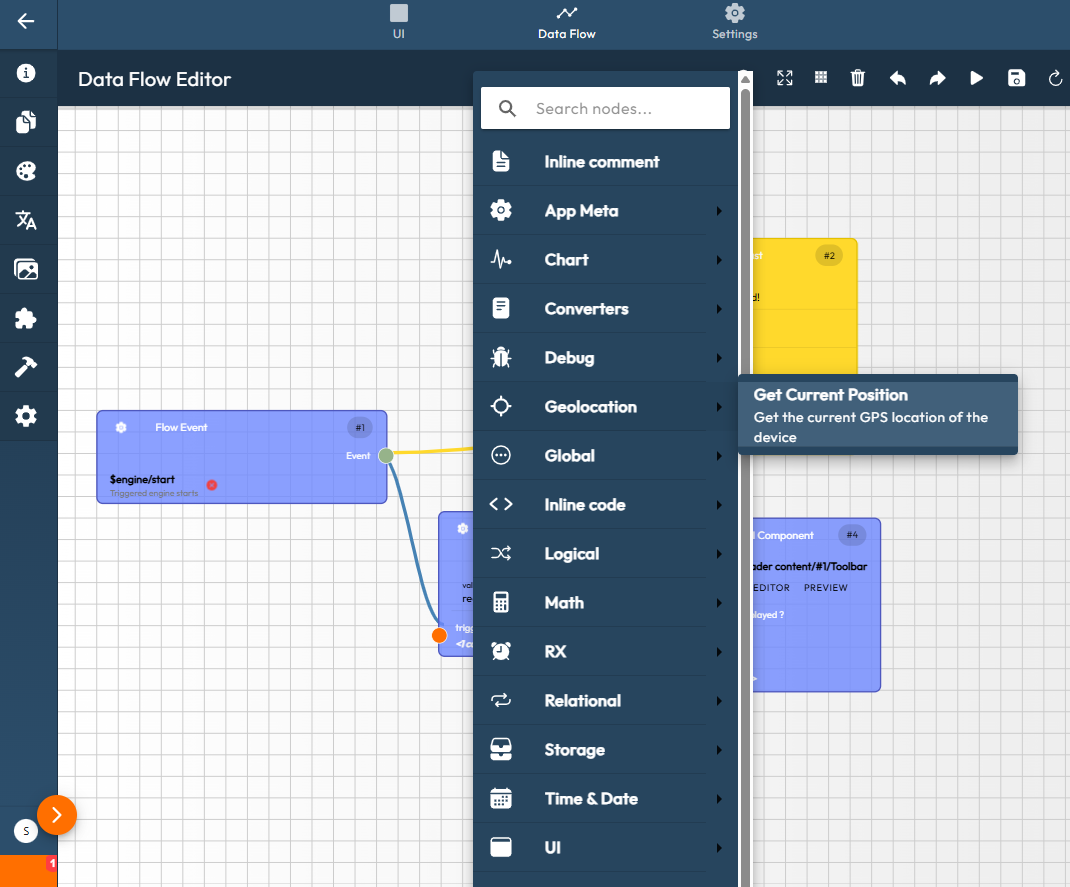Open the image assets icon in sidebar
The image size is (1070, 887).
point(26,269)
